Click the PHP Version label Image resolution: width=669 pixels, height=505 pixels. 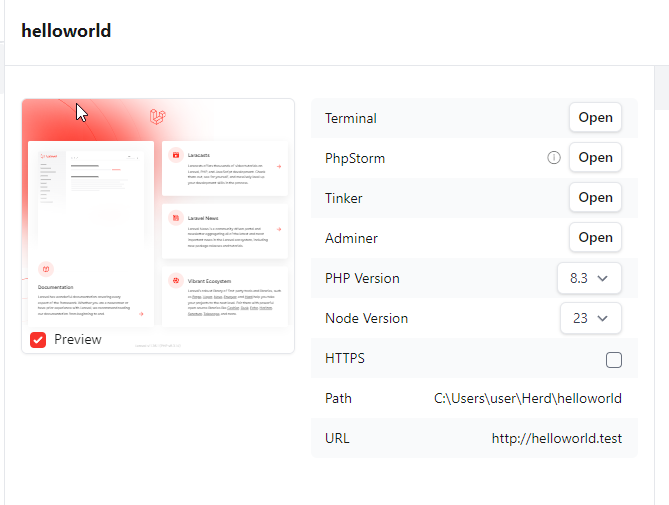[x=362, y=278]
